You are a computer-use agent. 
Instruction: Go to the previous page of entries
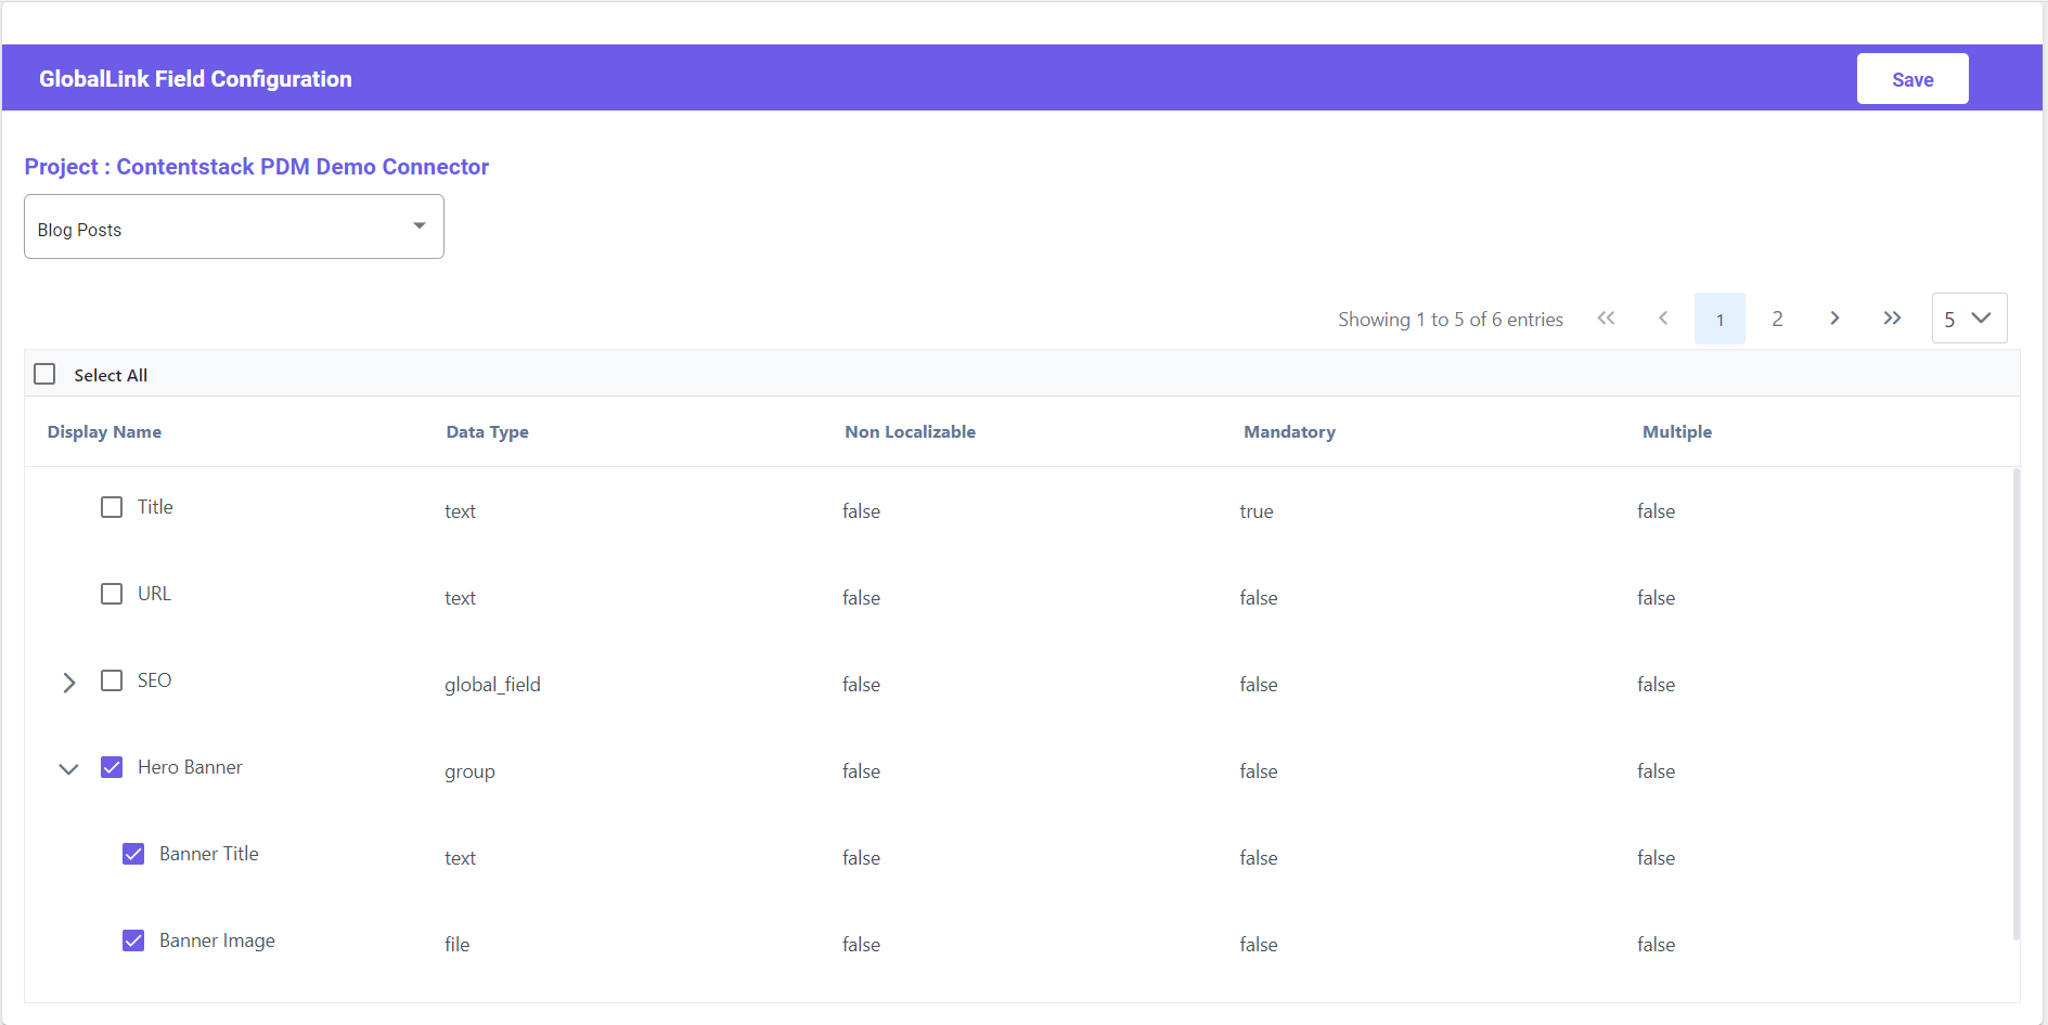[x=1663, y=318]
